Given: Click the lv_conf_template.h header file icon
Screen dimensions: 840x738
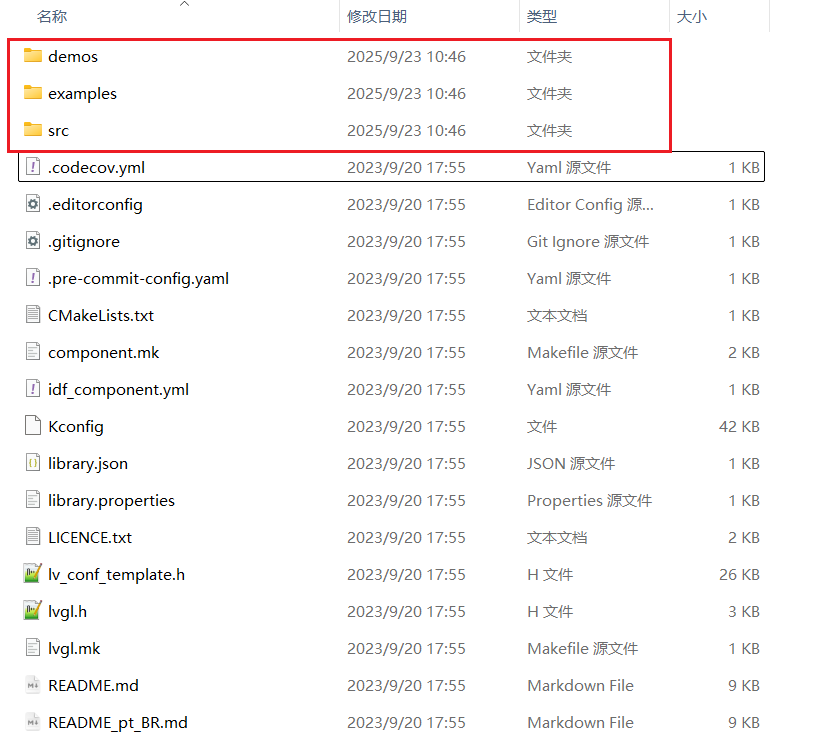Looking at the screenshot, I should point(33,573).
